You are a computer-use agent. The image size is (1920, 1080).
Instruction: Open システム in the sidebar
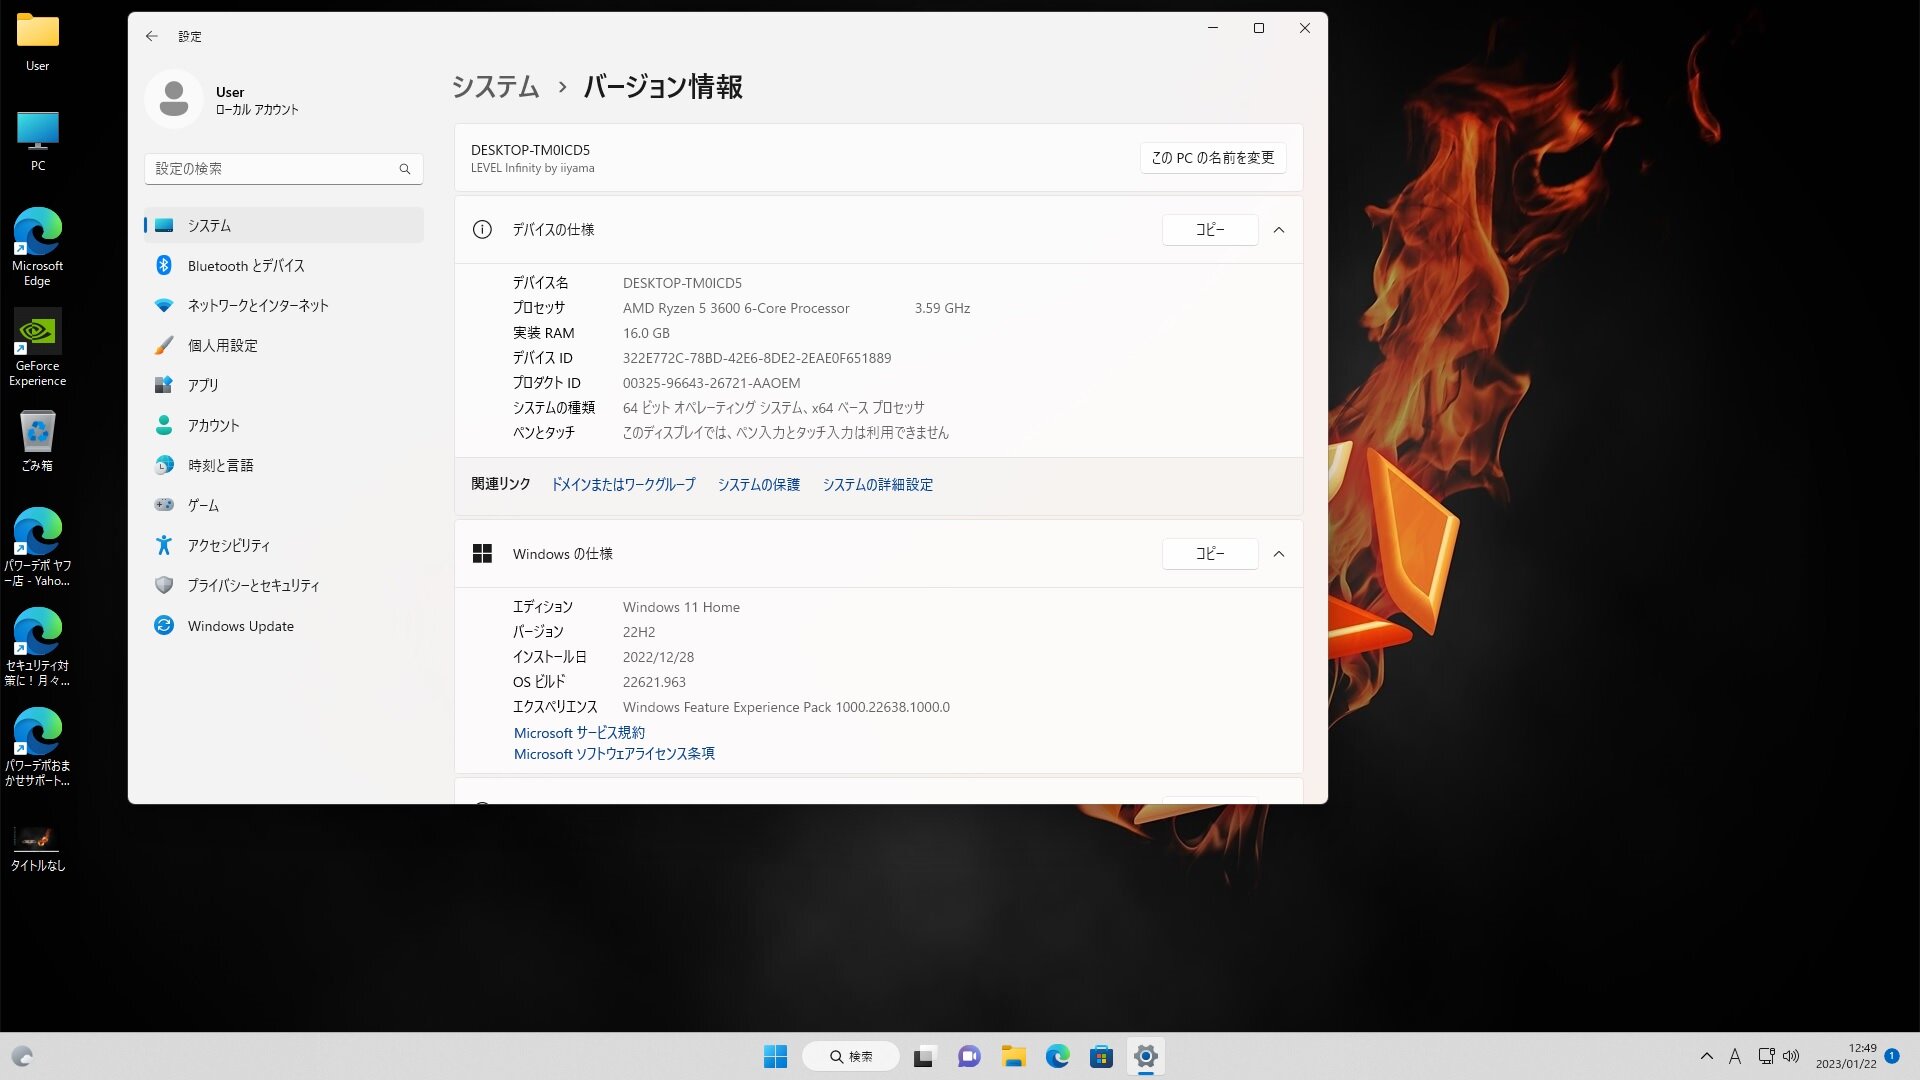[x=284, y=225]
